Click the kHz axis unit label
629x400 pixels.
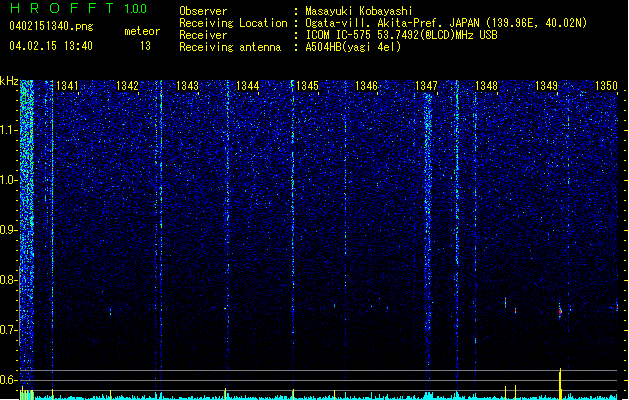[x=9, y=81]
